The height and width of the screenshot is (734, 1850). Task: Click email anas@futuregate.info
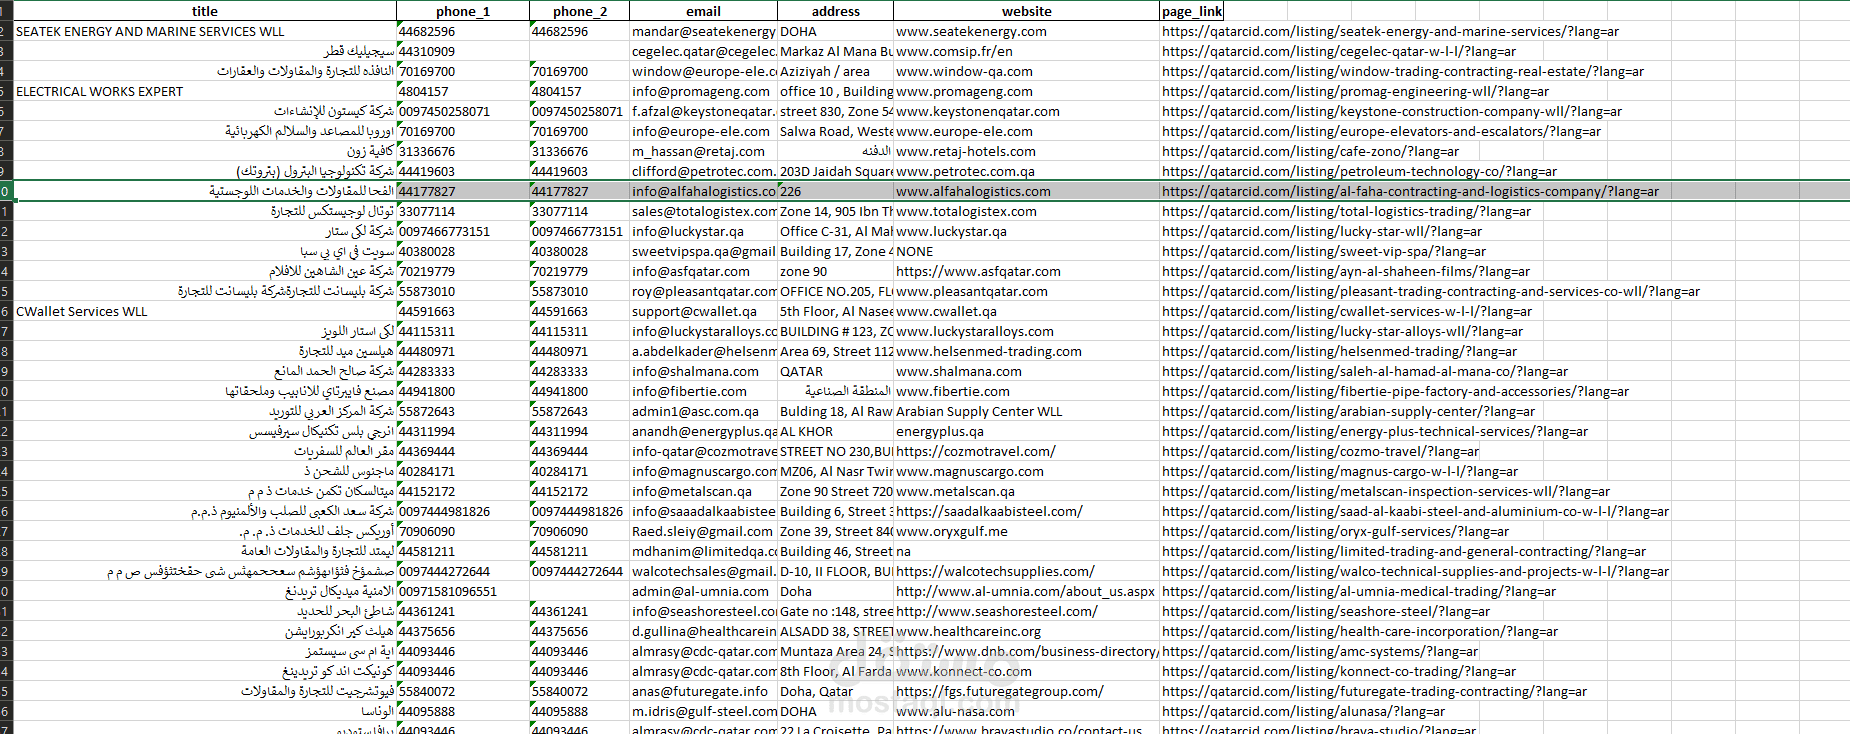click(703, 691)
